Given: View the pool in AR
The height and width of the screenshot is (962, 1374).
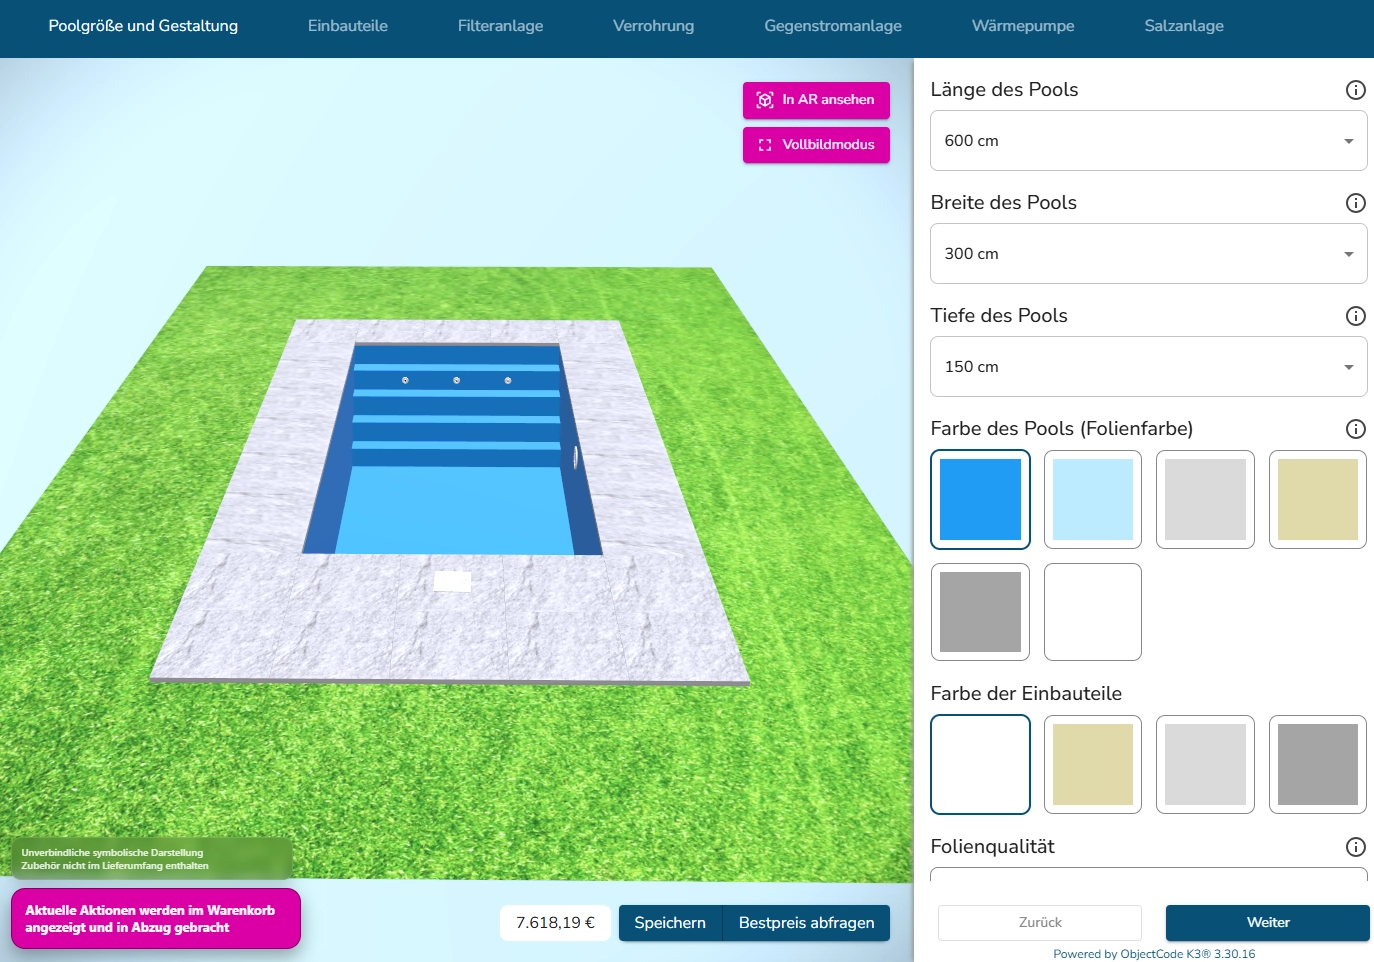Looking at the screenshot, I should (816, 100).
